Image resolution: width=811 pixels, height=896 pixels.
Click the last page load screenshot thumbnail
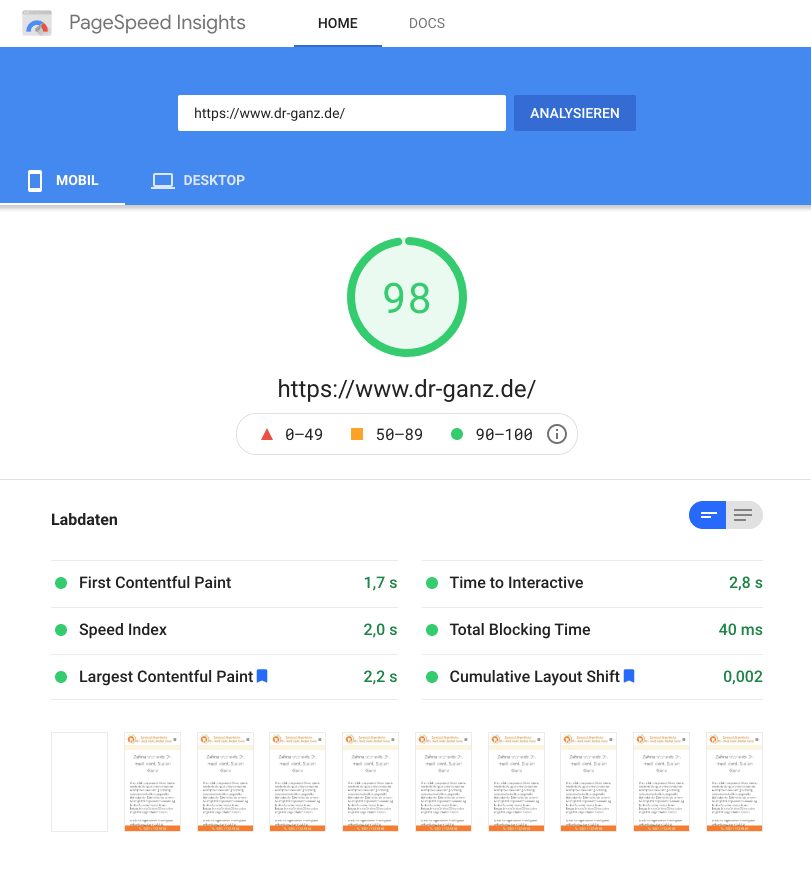coord(734,781)
